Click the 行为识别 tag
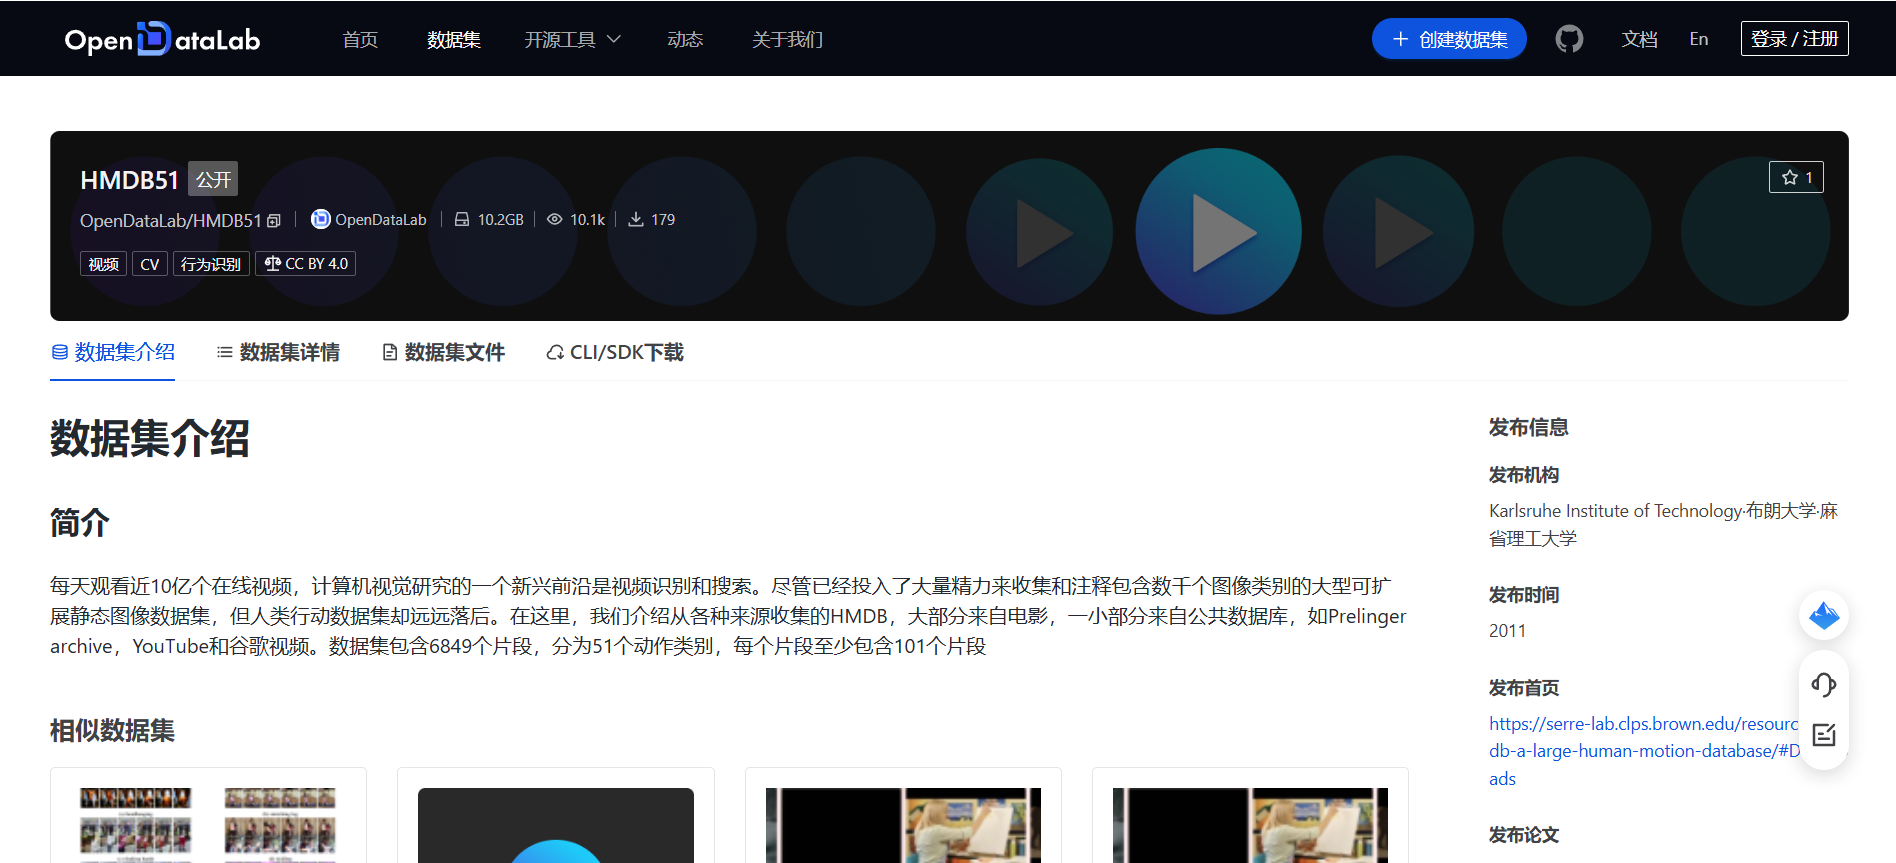The image size is (1896, 863). coord(211,264)
